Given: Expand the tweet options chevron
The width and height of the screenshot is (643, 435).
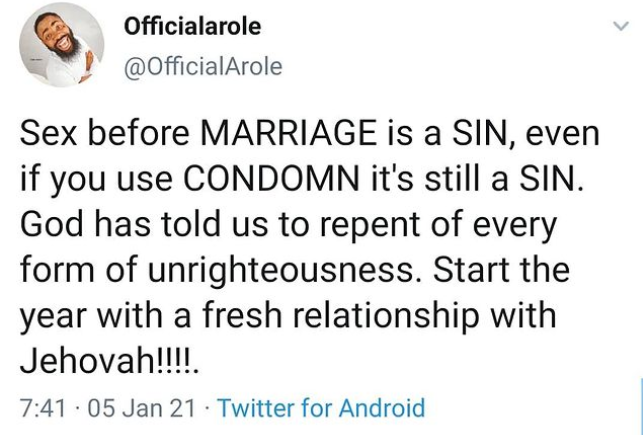Looking at the screenshot, I should tap(621, 26).
